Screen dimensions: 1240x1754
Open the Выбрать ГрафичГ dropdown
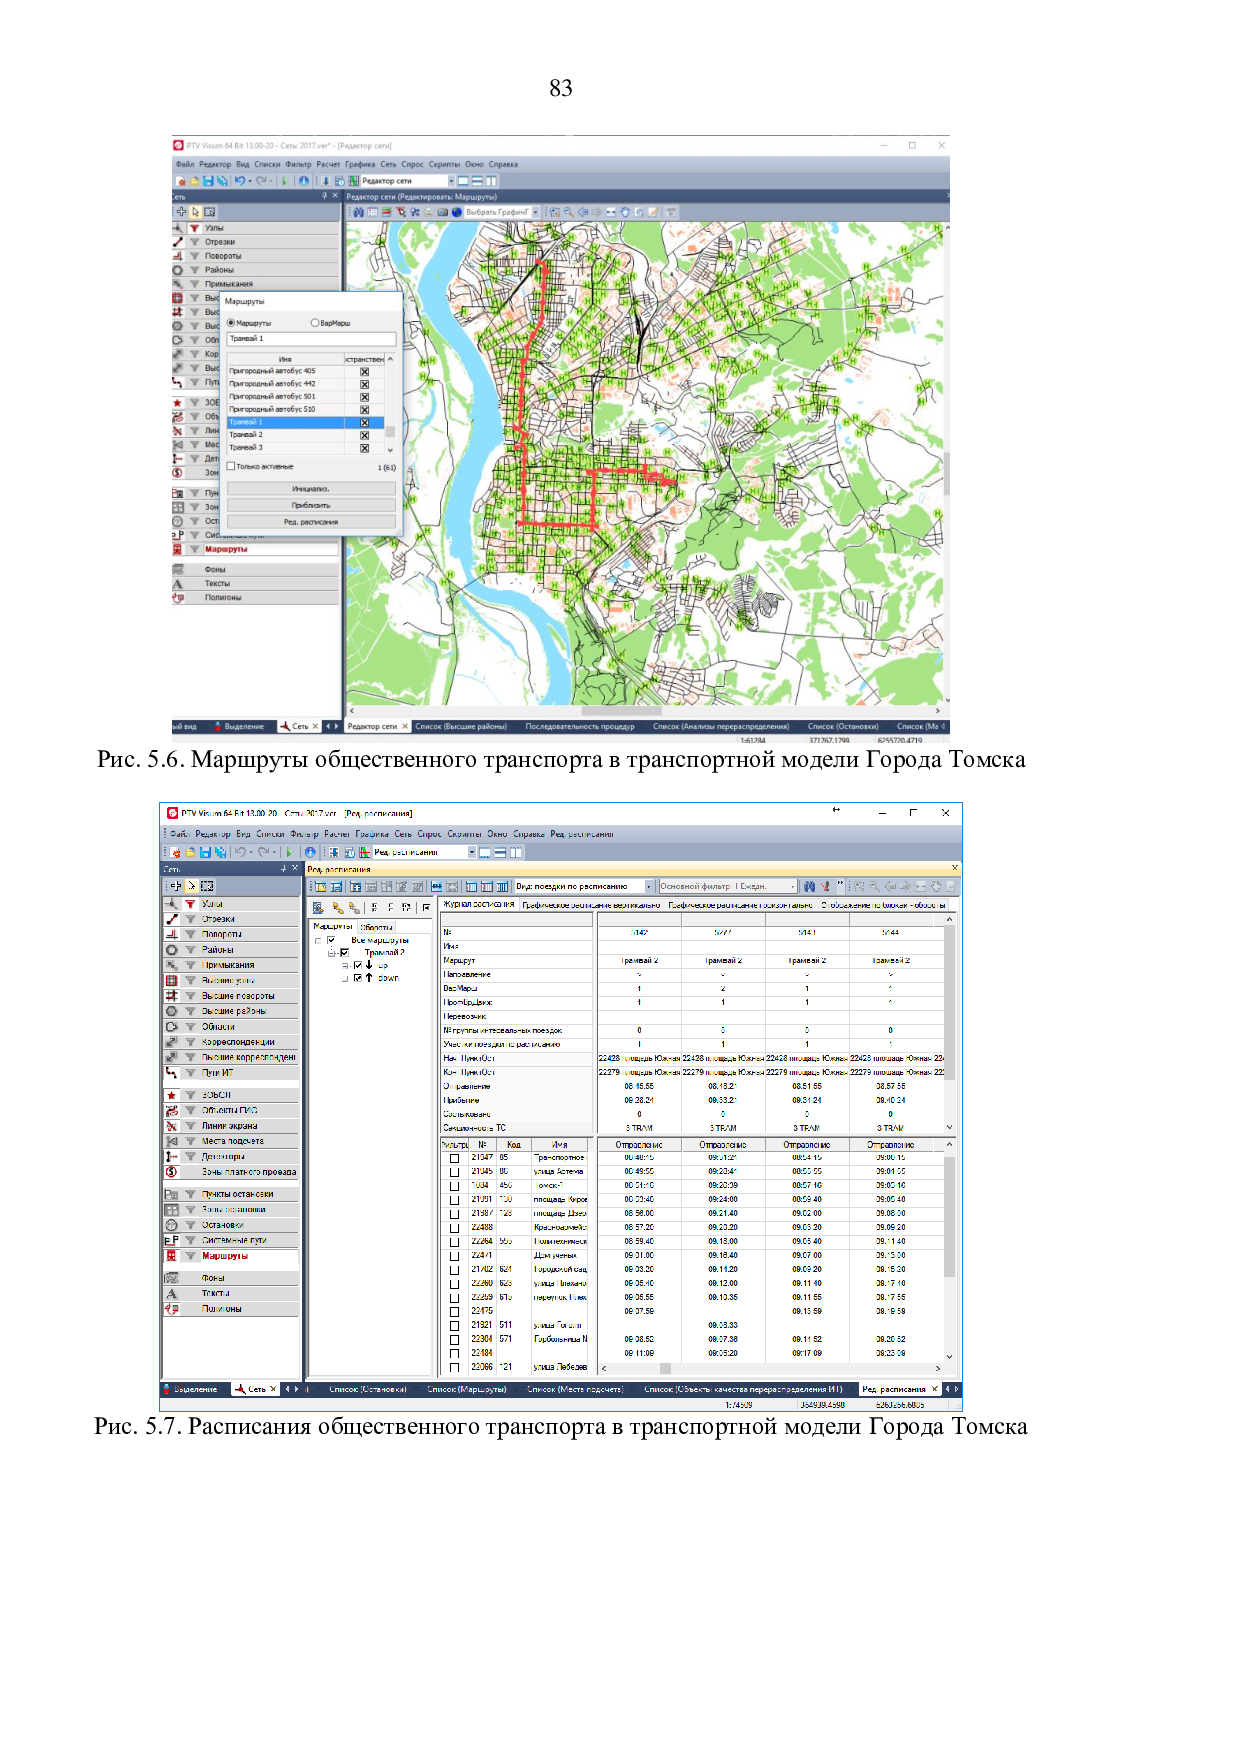(x=536, y=212)
